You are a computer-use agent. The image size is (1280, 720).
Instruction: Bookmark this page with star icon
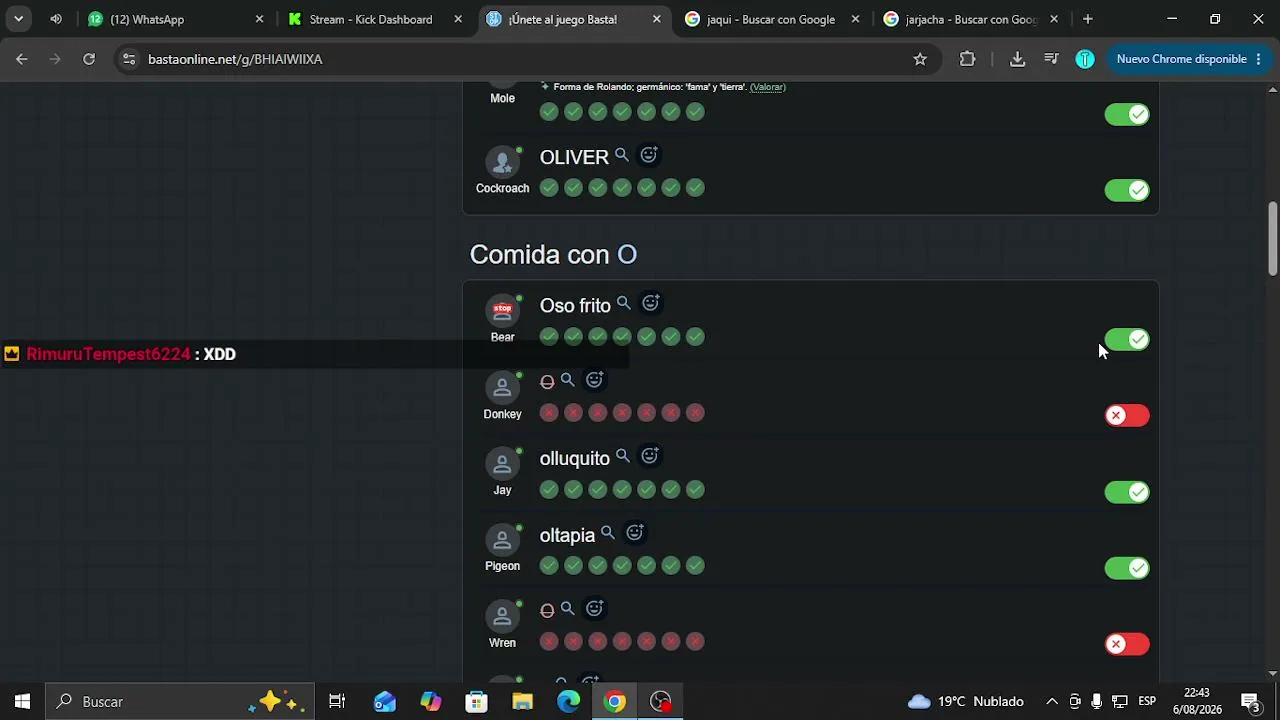coord(920,59)
